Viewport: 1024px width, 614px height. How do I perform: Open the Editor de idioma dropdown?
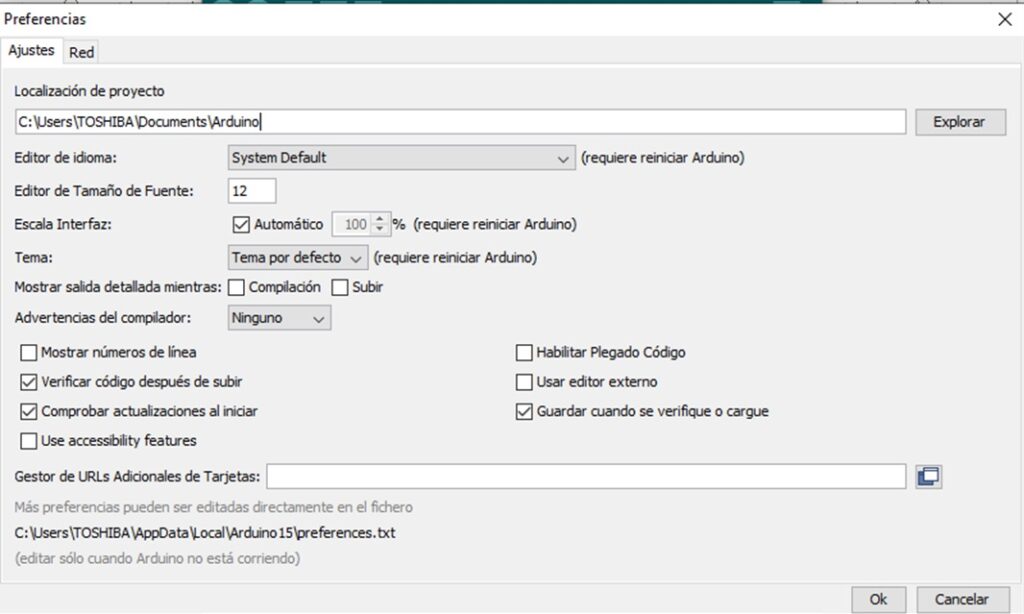[401, 158]
